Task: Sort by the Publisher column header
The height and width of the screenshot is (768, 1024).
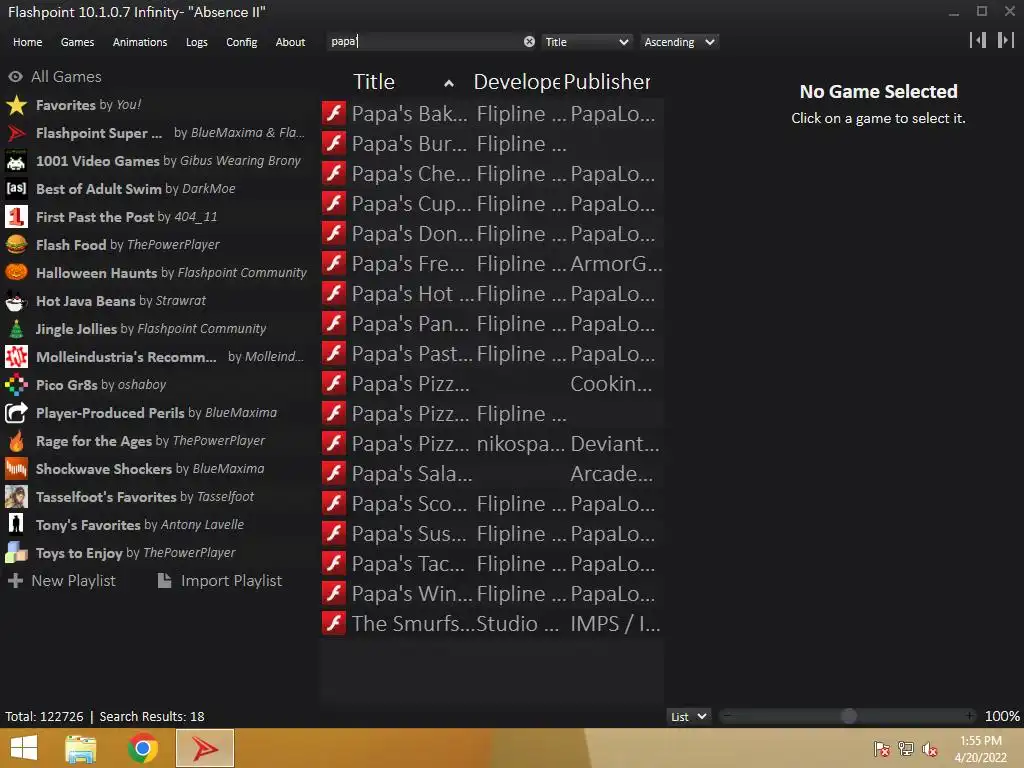Action: [607, 82]
